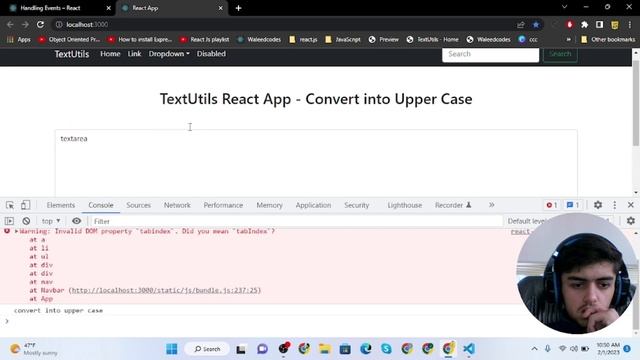
Task: Switch to the Memory tab
Action: coord(269,205)
